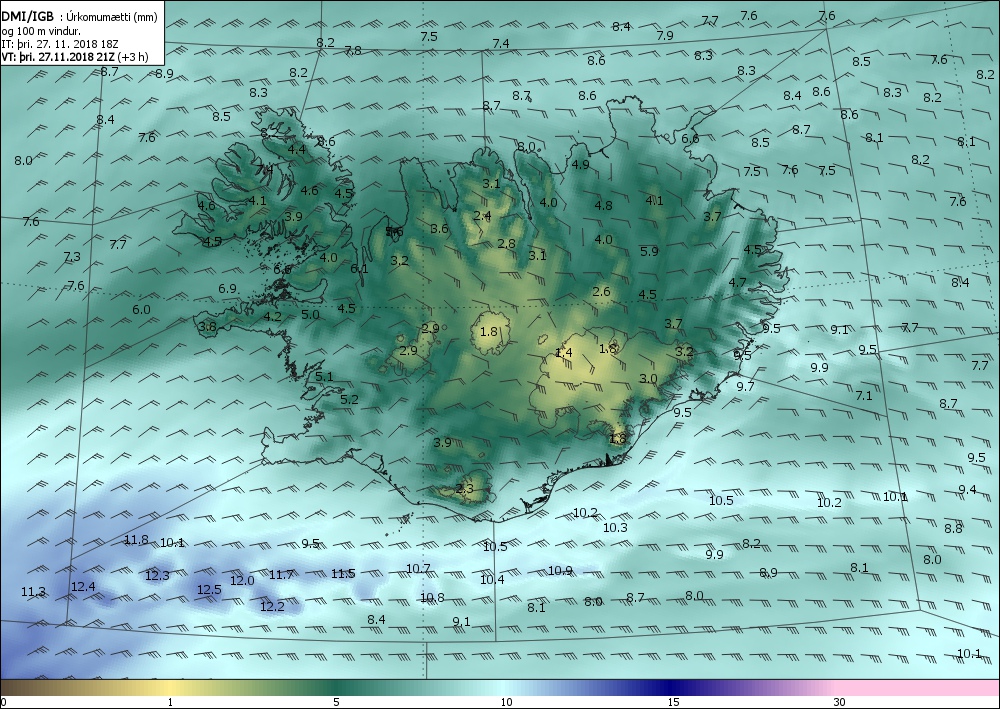Click the 11.5 precipitation value
1000x709 pixels.
(x=343, y=574)
